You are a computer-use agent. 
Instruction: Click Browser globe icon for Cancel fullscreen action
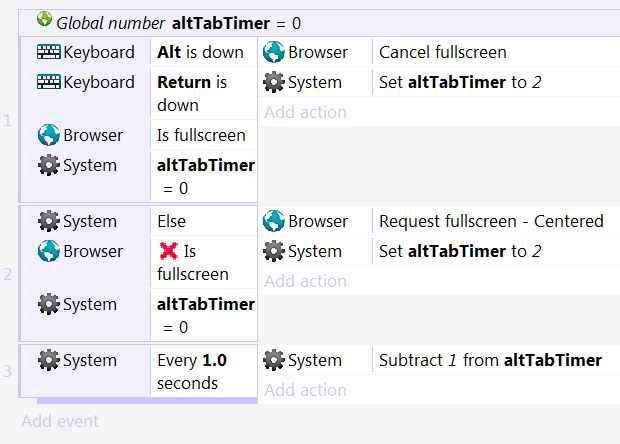pos(274,52)
